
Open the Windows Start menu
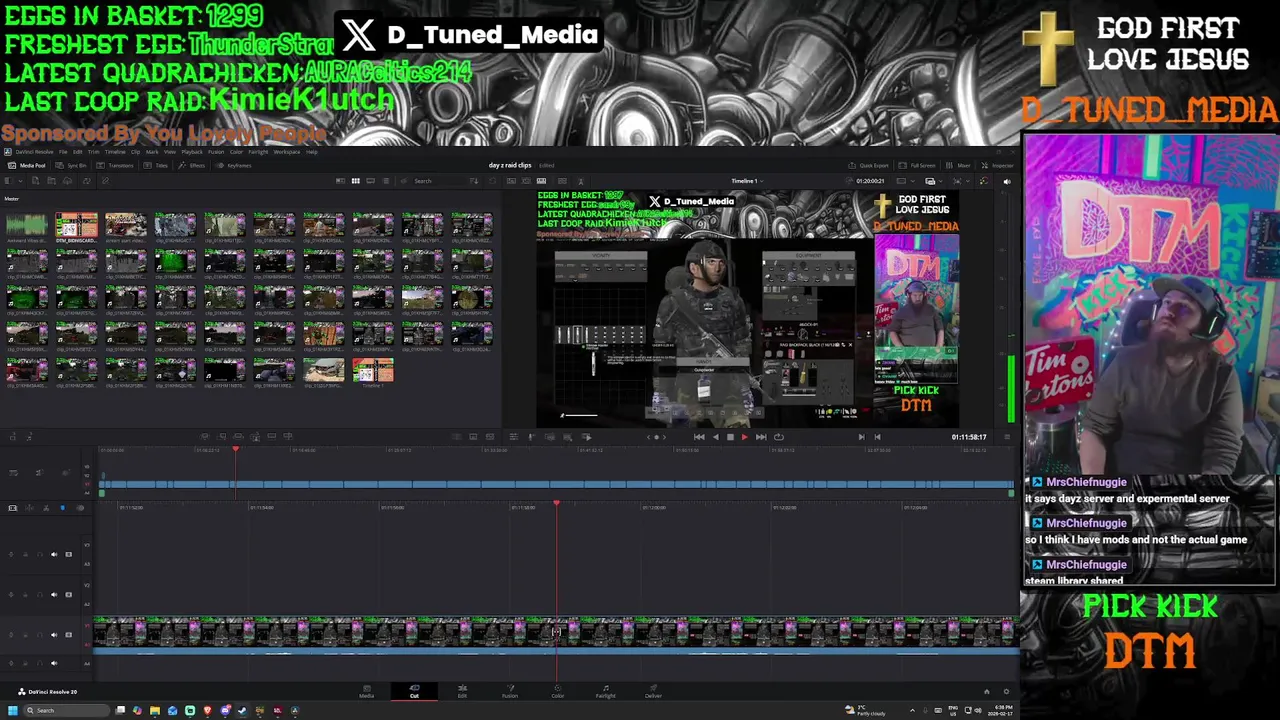[x=13, y=711]
